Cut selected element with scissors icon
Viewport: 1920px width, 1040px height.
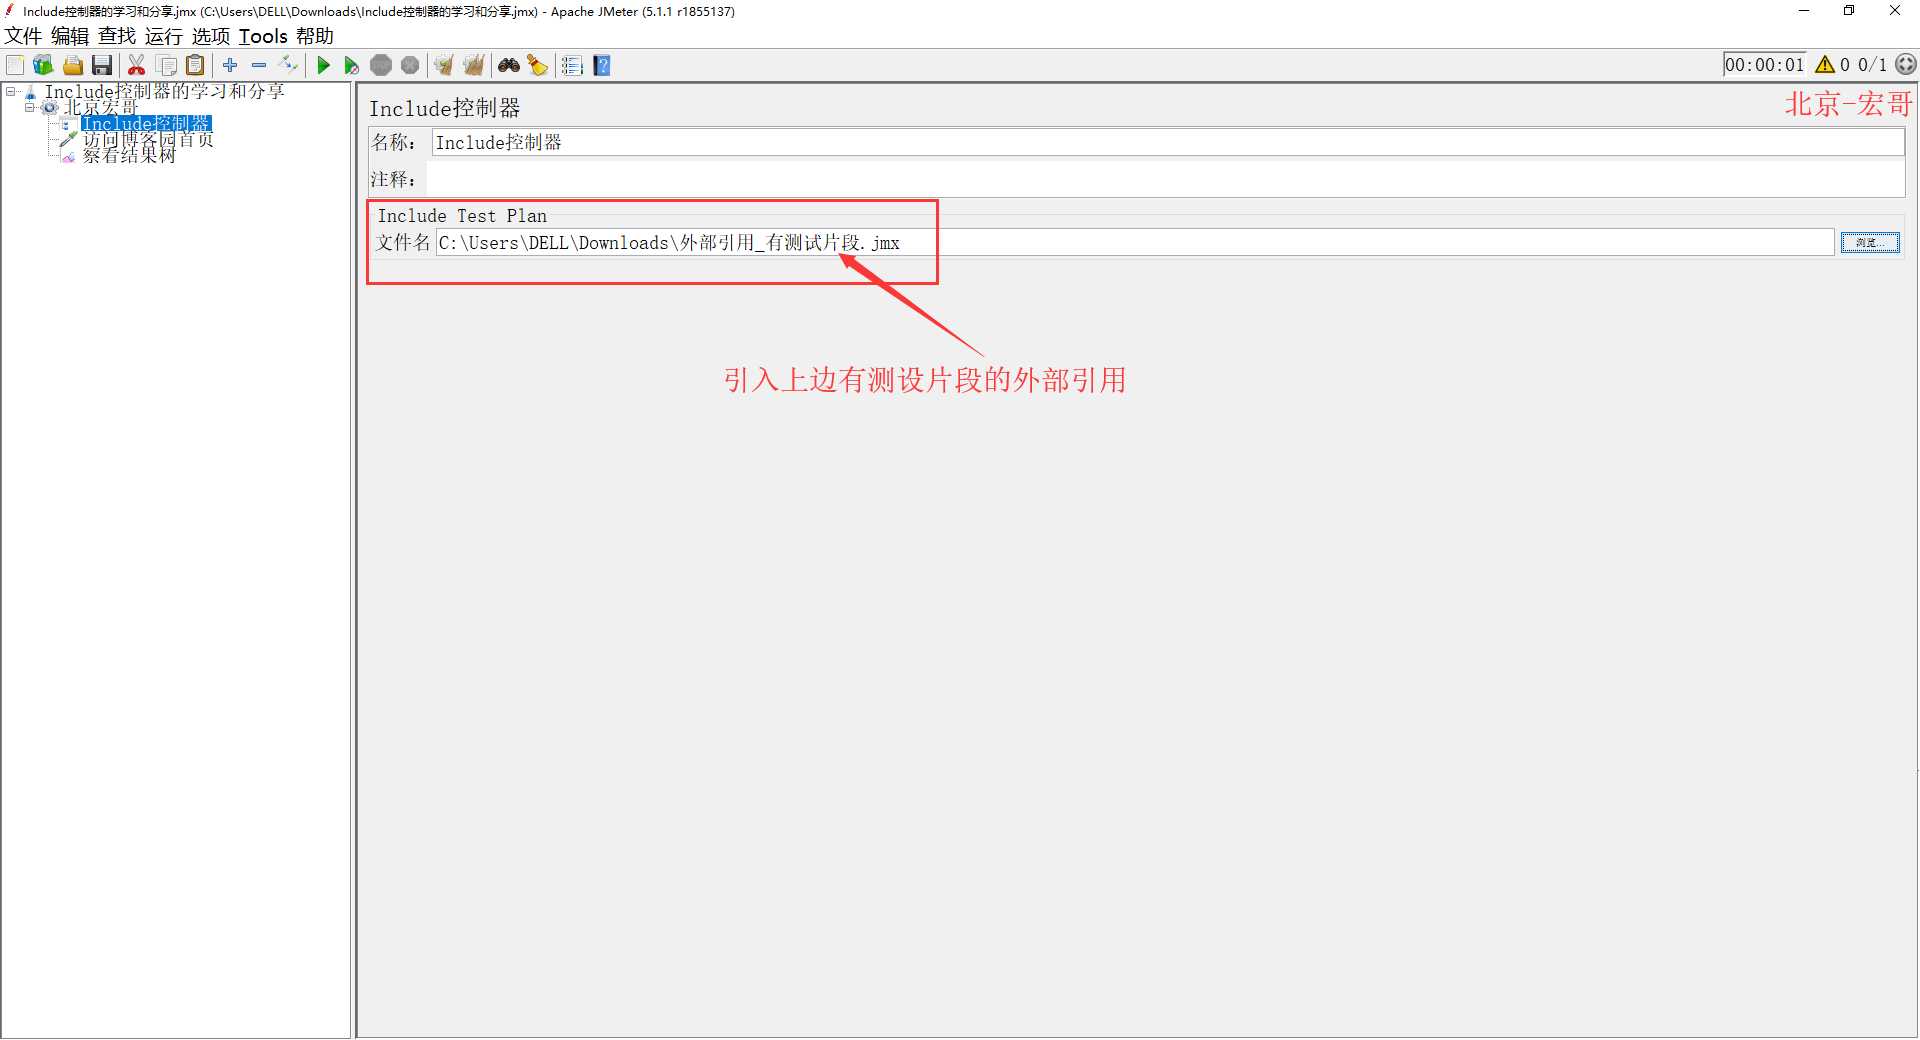click(x=137, y=66)
